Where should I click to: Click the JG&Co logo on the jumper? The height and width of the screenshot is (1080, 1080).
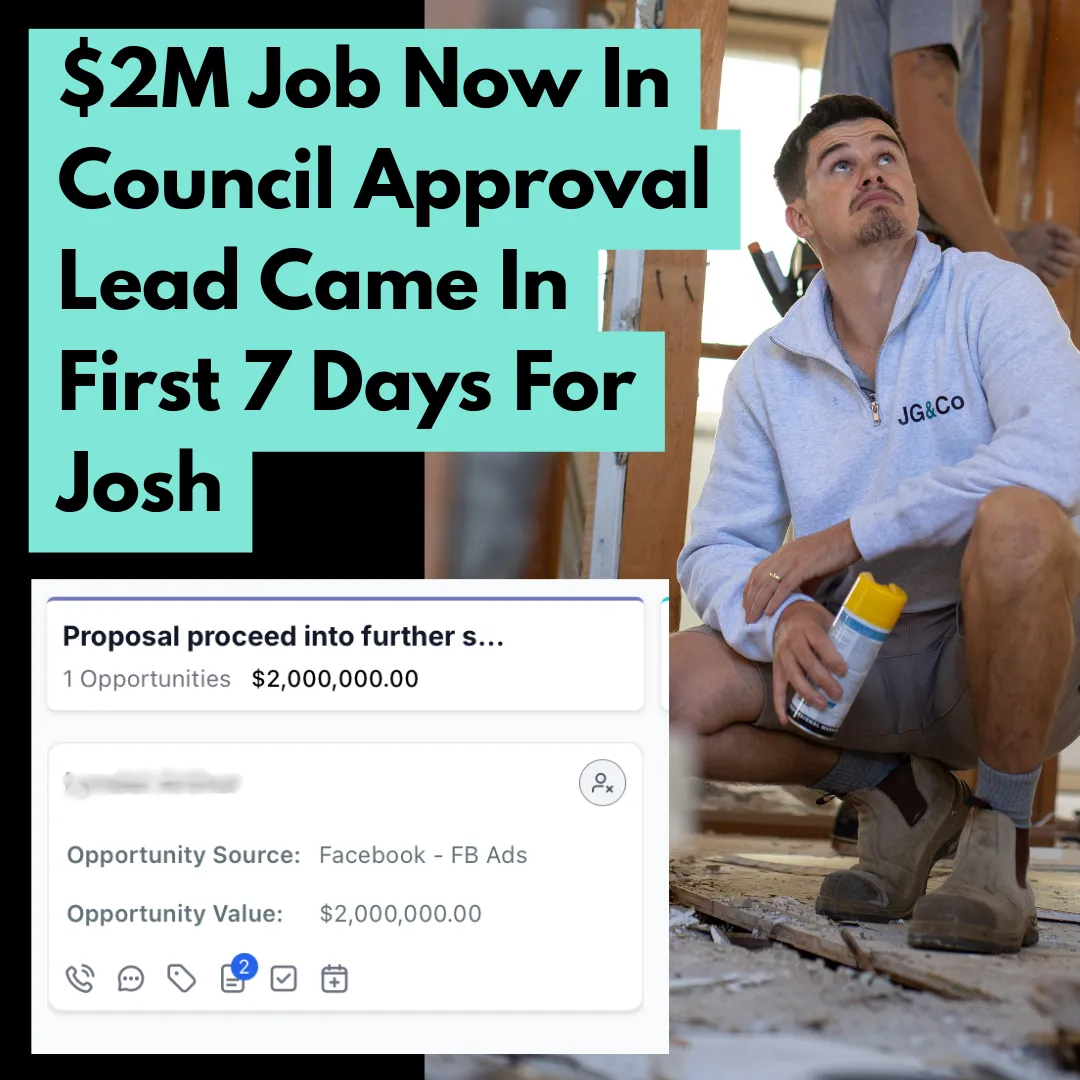(x=931, y=409)
